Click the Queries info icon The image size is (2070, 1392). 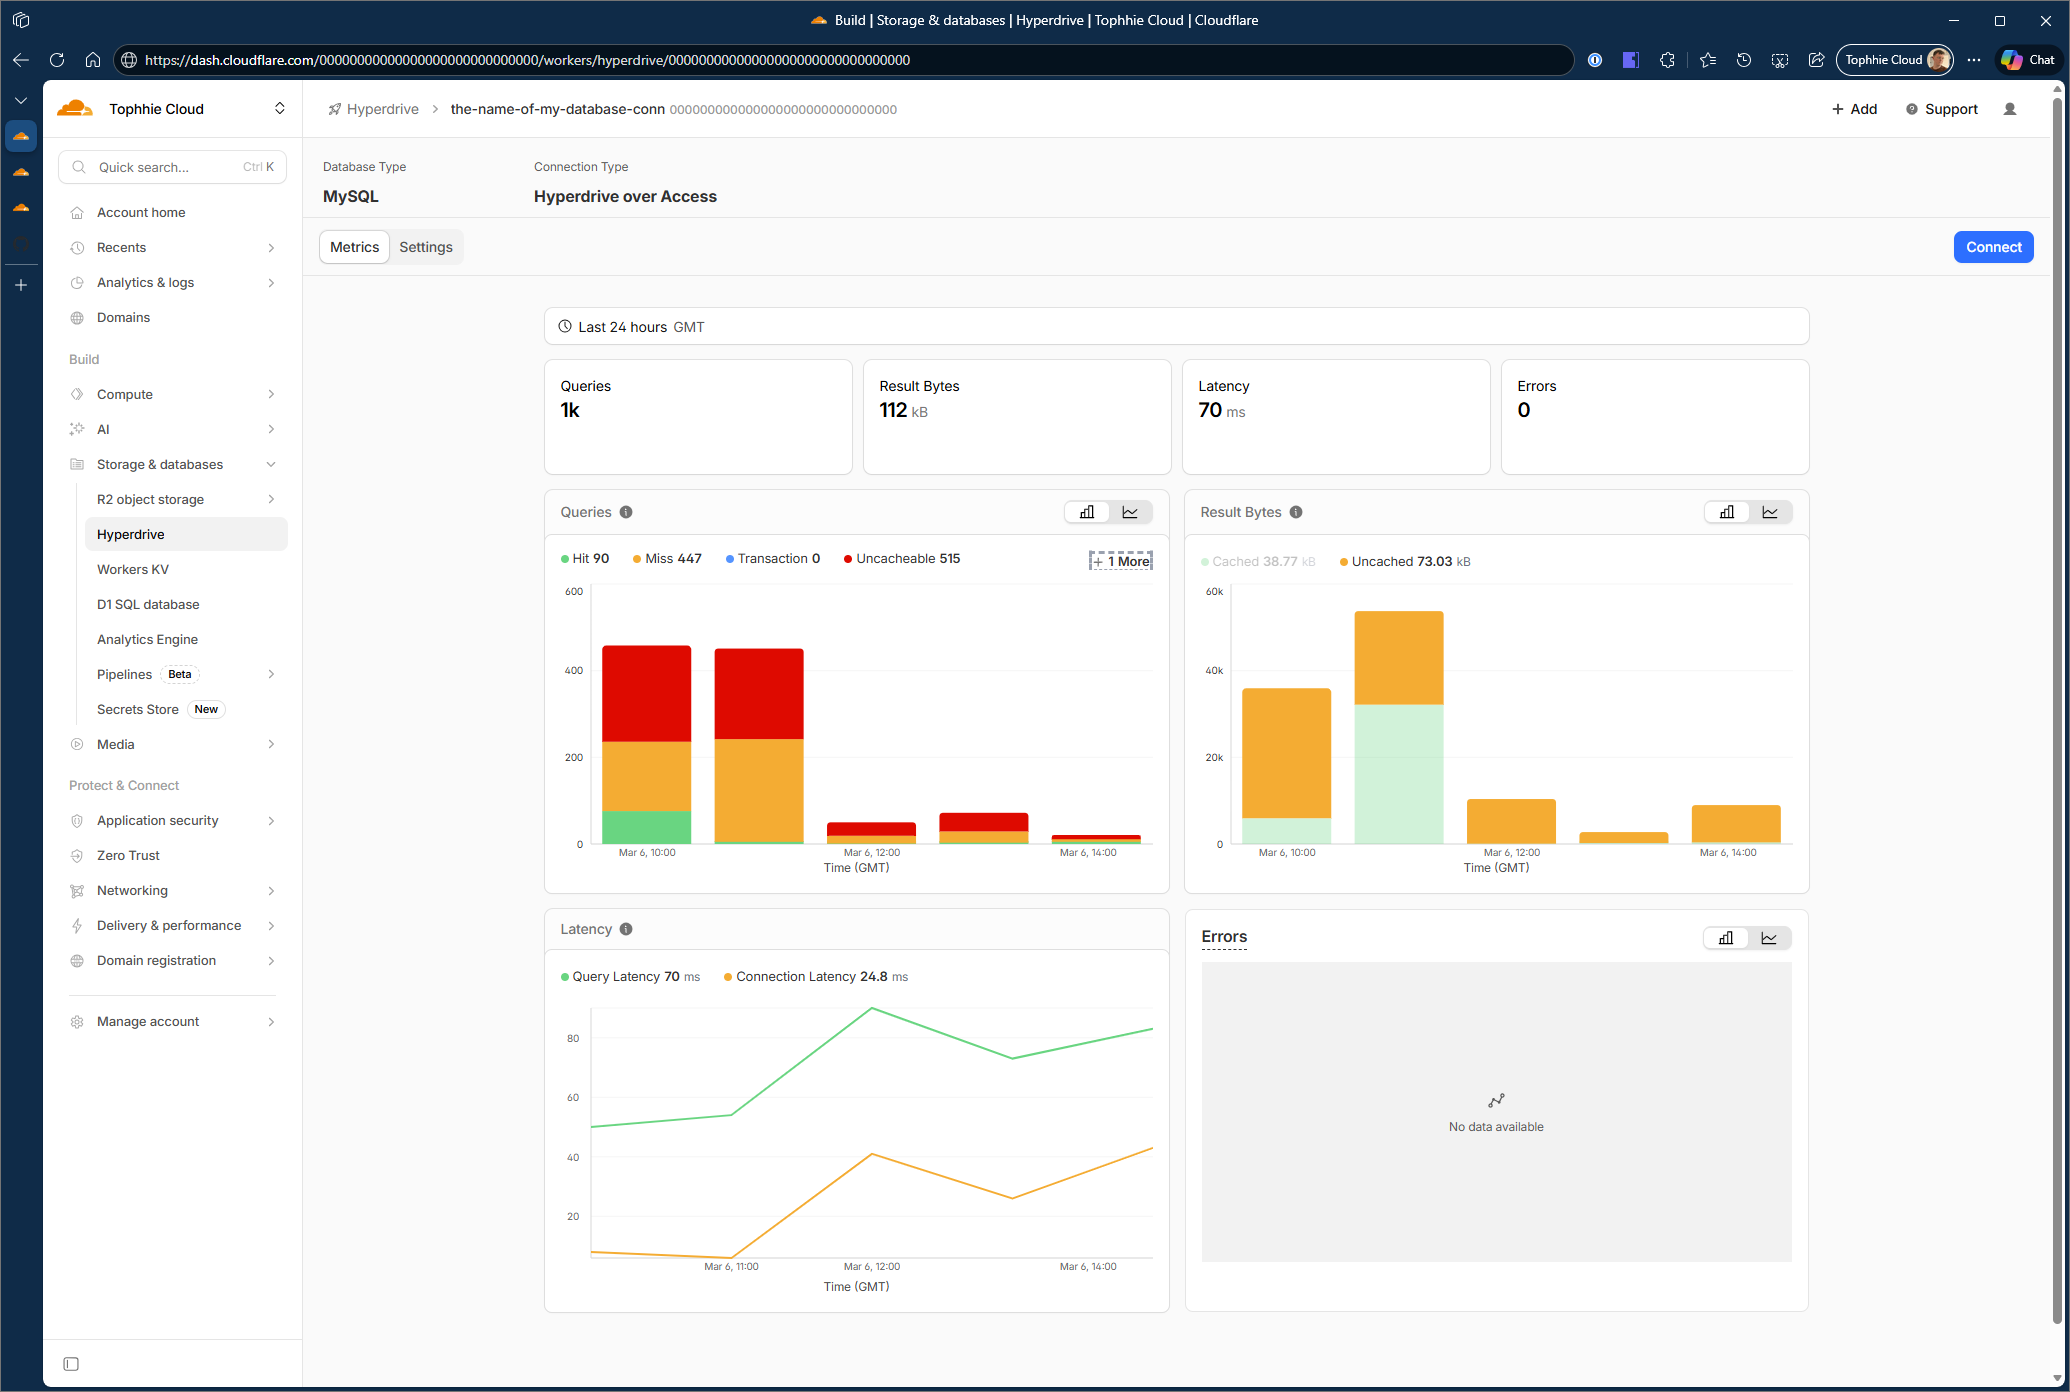click(626, 512)
